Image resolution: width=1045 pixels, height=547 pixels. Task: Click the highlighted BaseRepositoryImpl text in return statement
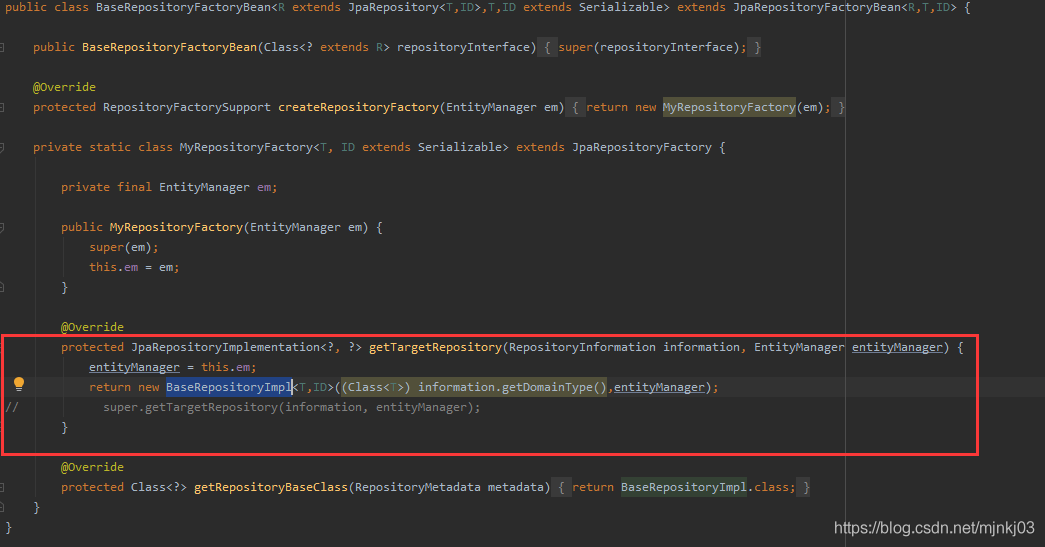coord(228,387)
